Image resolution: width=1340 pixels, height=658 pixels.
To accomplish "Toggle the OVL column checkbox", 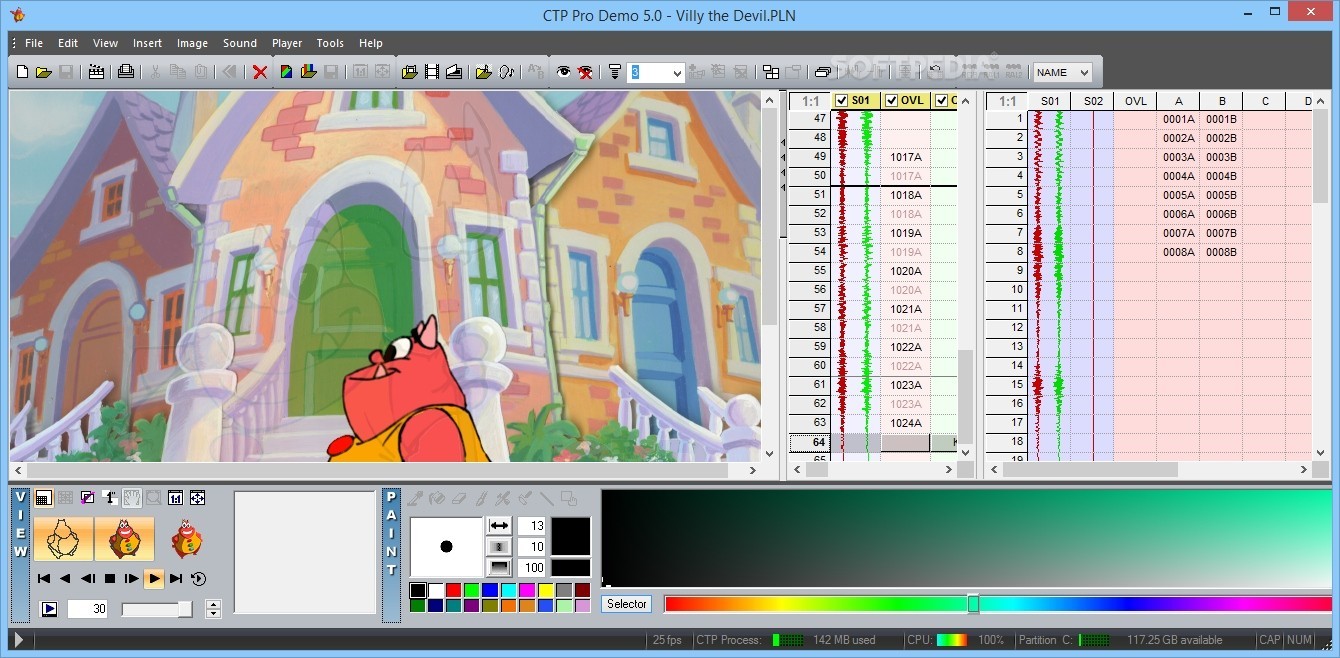I will 892,100.
